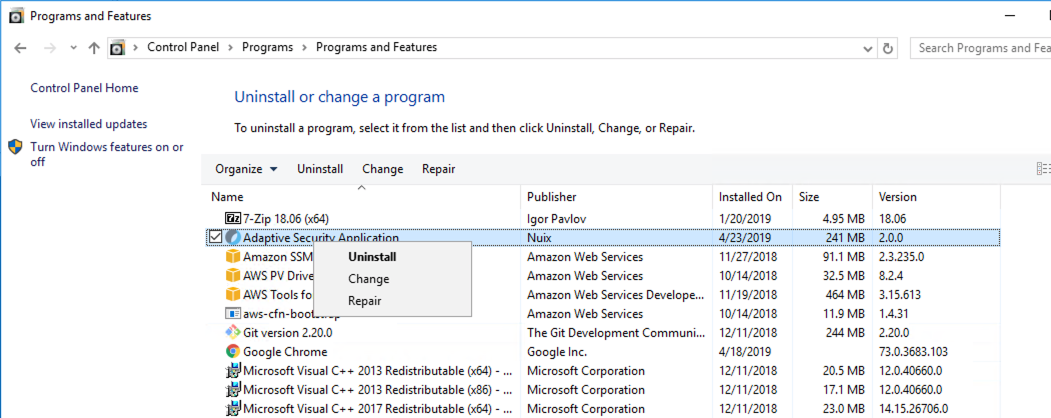The height and width of the screenshot is (418, 1051).
Task: Click Programs and Features breadcrumb
Action: [377, 48]
